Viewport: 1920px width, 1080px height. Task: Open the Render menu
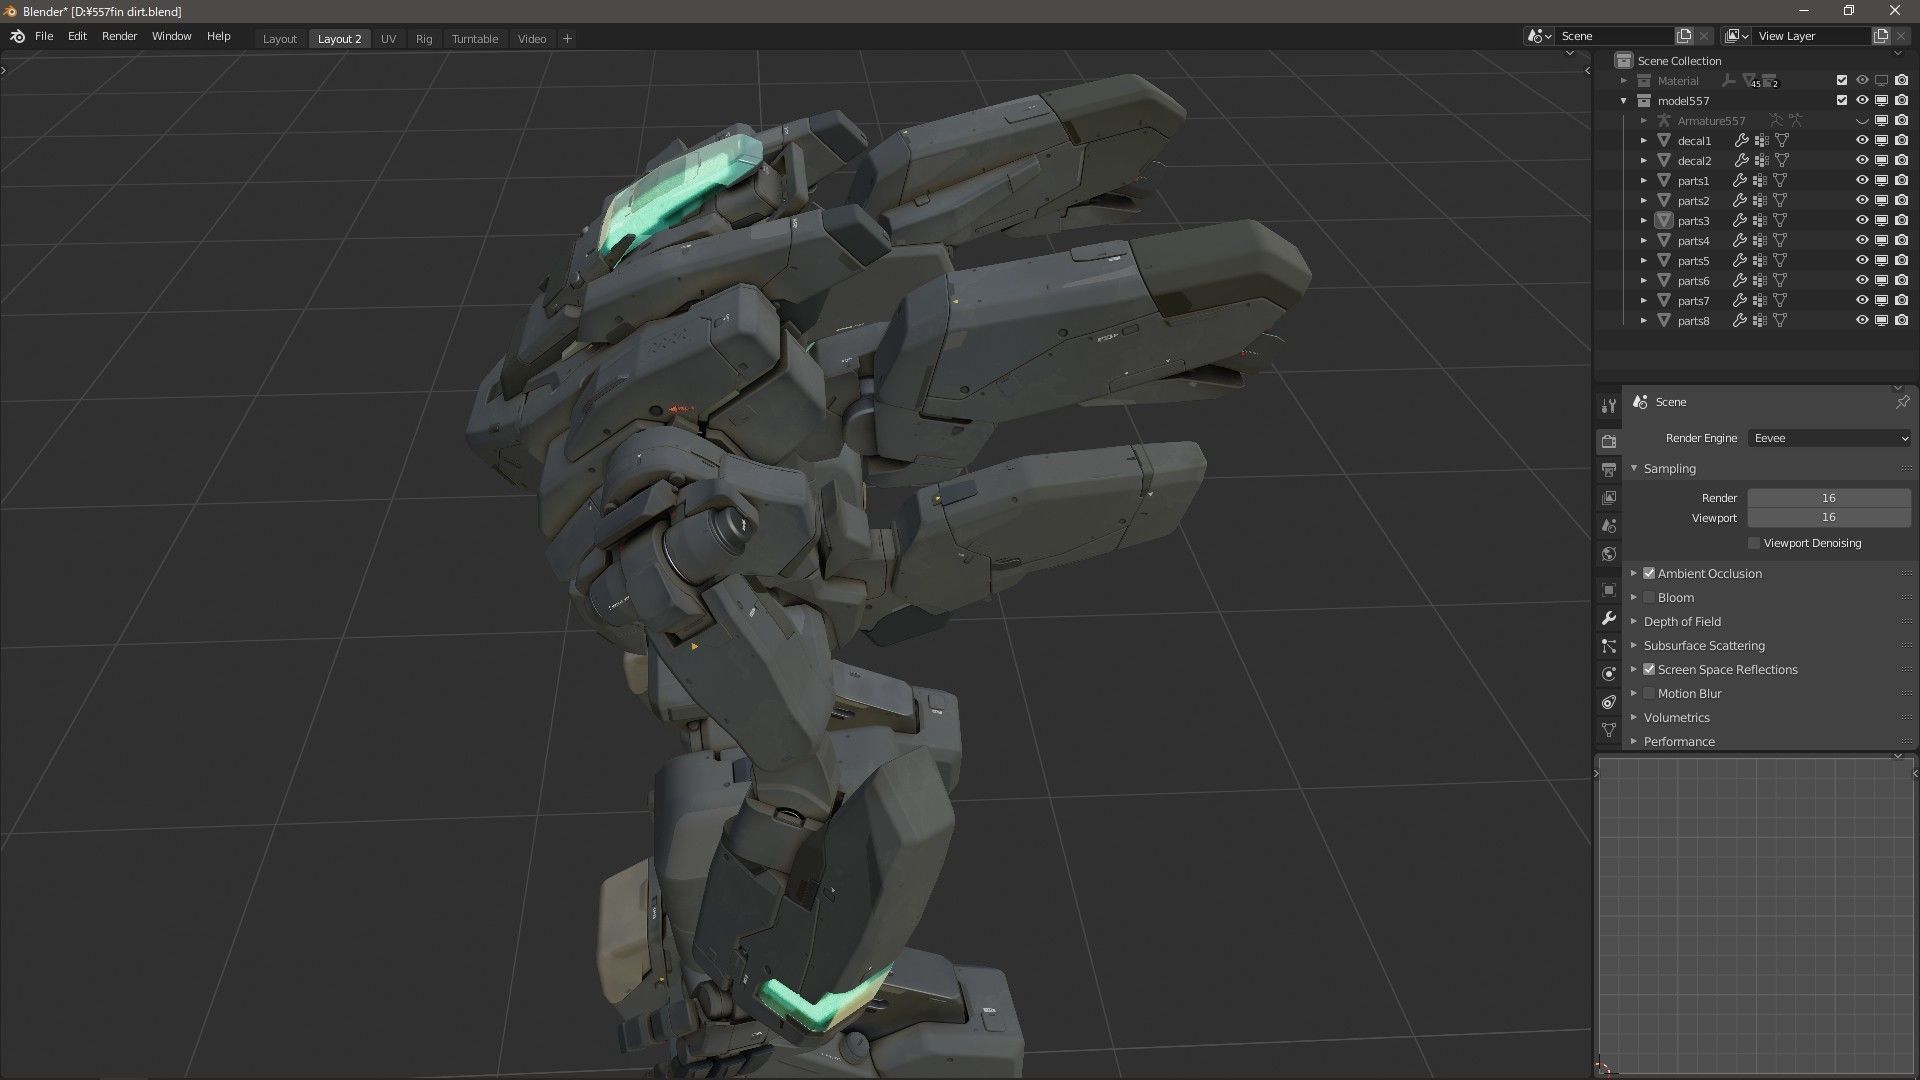(x=119, y=36)
